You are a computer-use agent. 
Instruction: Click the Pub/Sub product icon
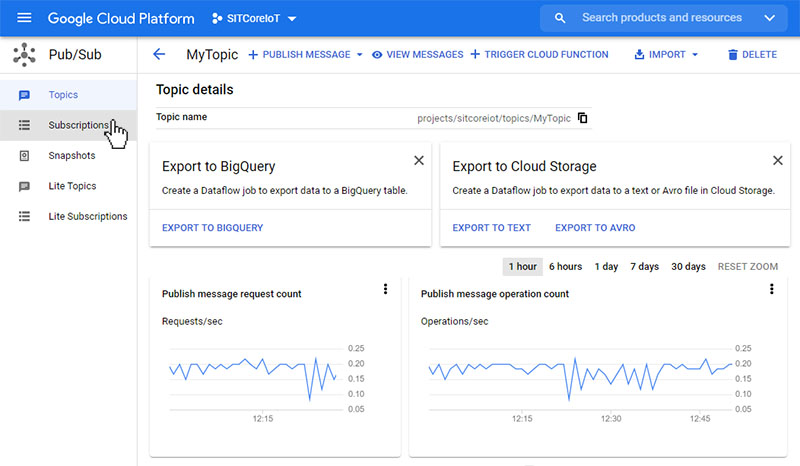pos(24,55)
